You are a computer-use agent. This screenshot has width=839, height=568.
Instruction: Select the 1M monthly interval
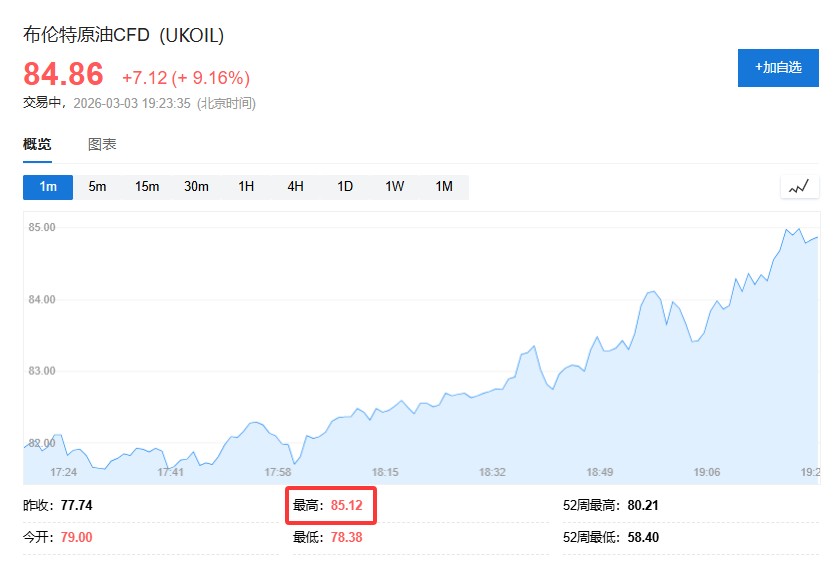(444, 187)
